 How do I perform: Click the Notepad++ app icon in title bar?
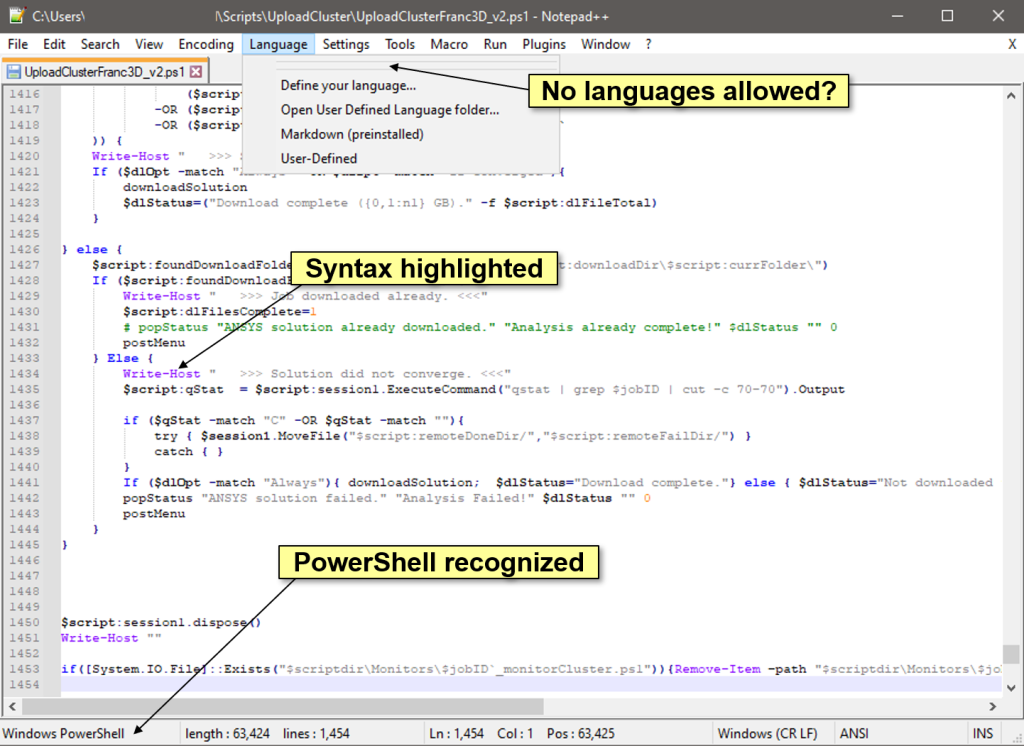tap(17, 16)
